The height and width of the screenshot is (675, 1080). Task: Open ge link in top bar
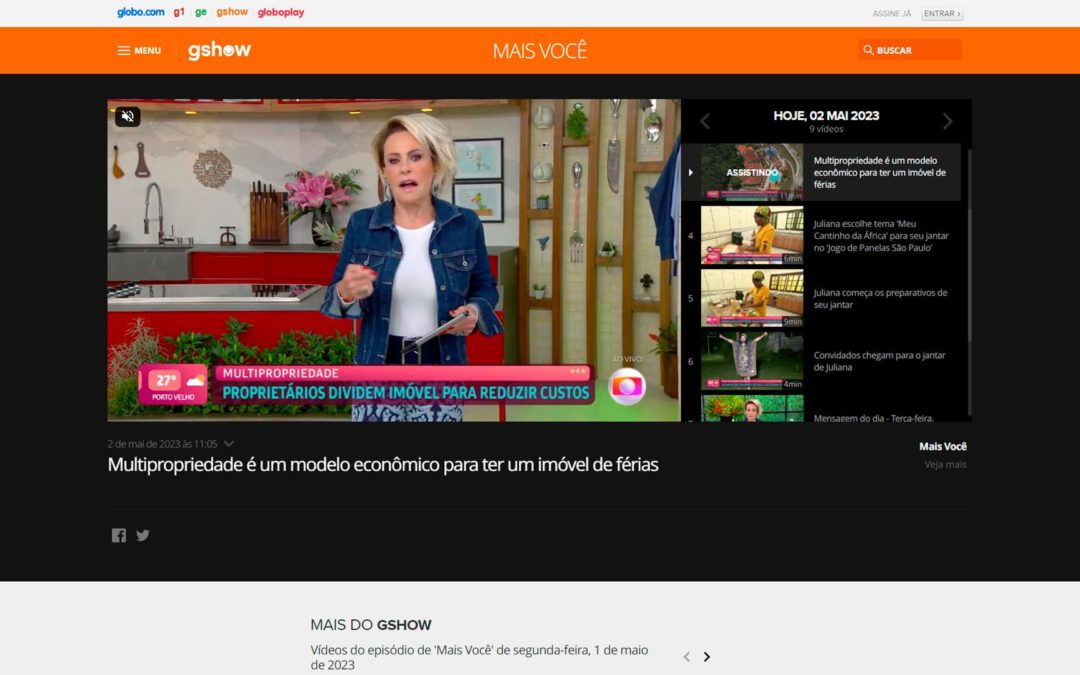200,12
